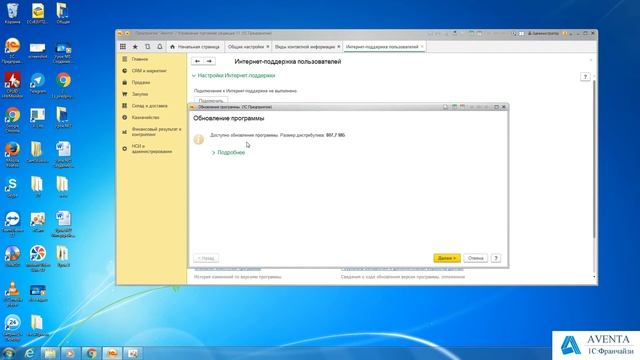640x360 pixels.
Task: Click Отмена button in update dialog
Action: coord(476,258)
